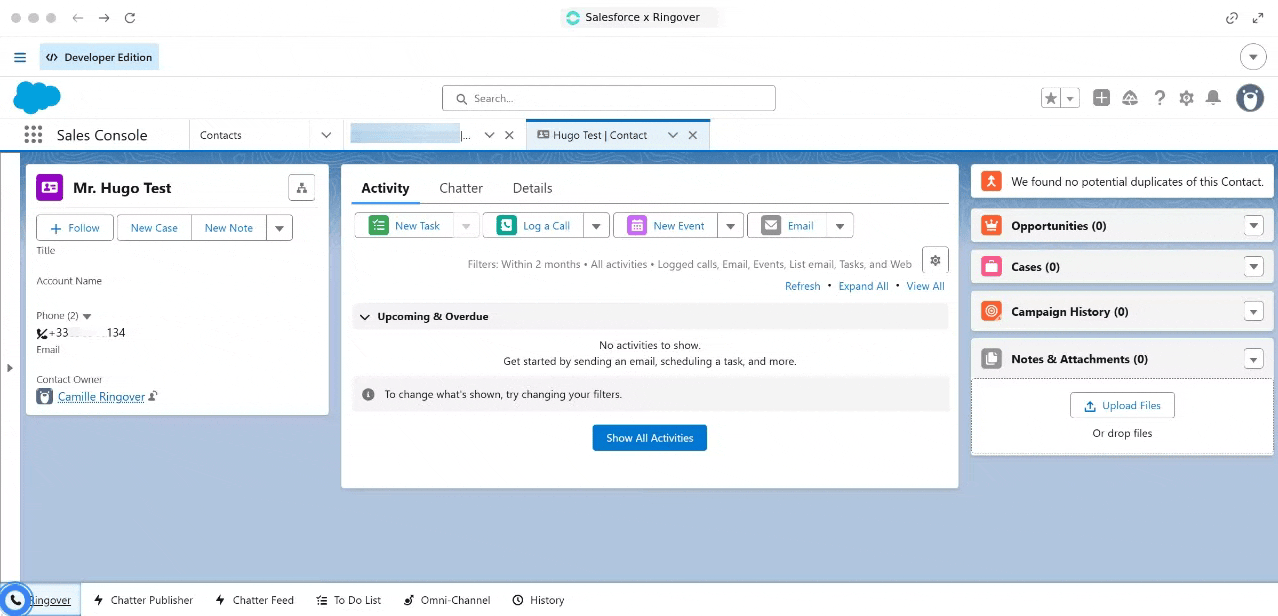
Task: Open Hugo Test tab actions chevron
Action: pyautogui.click(x=673, y=135)
